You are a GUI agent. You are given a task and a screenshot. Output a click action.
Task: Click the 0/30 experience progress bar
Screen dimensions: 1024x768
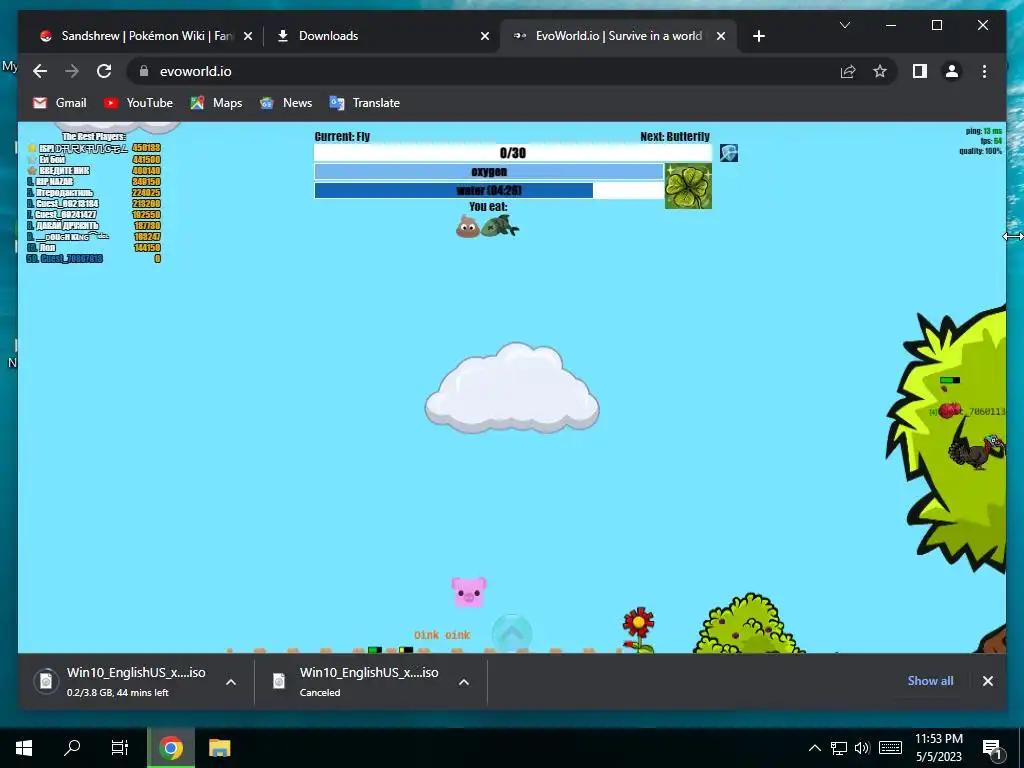click(513, 153)
